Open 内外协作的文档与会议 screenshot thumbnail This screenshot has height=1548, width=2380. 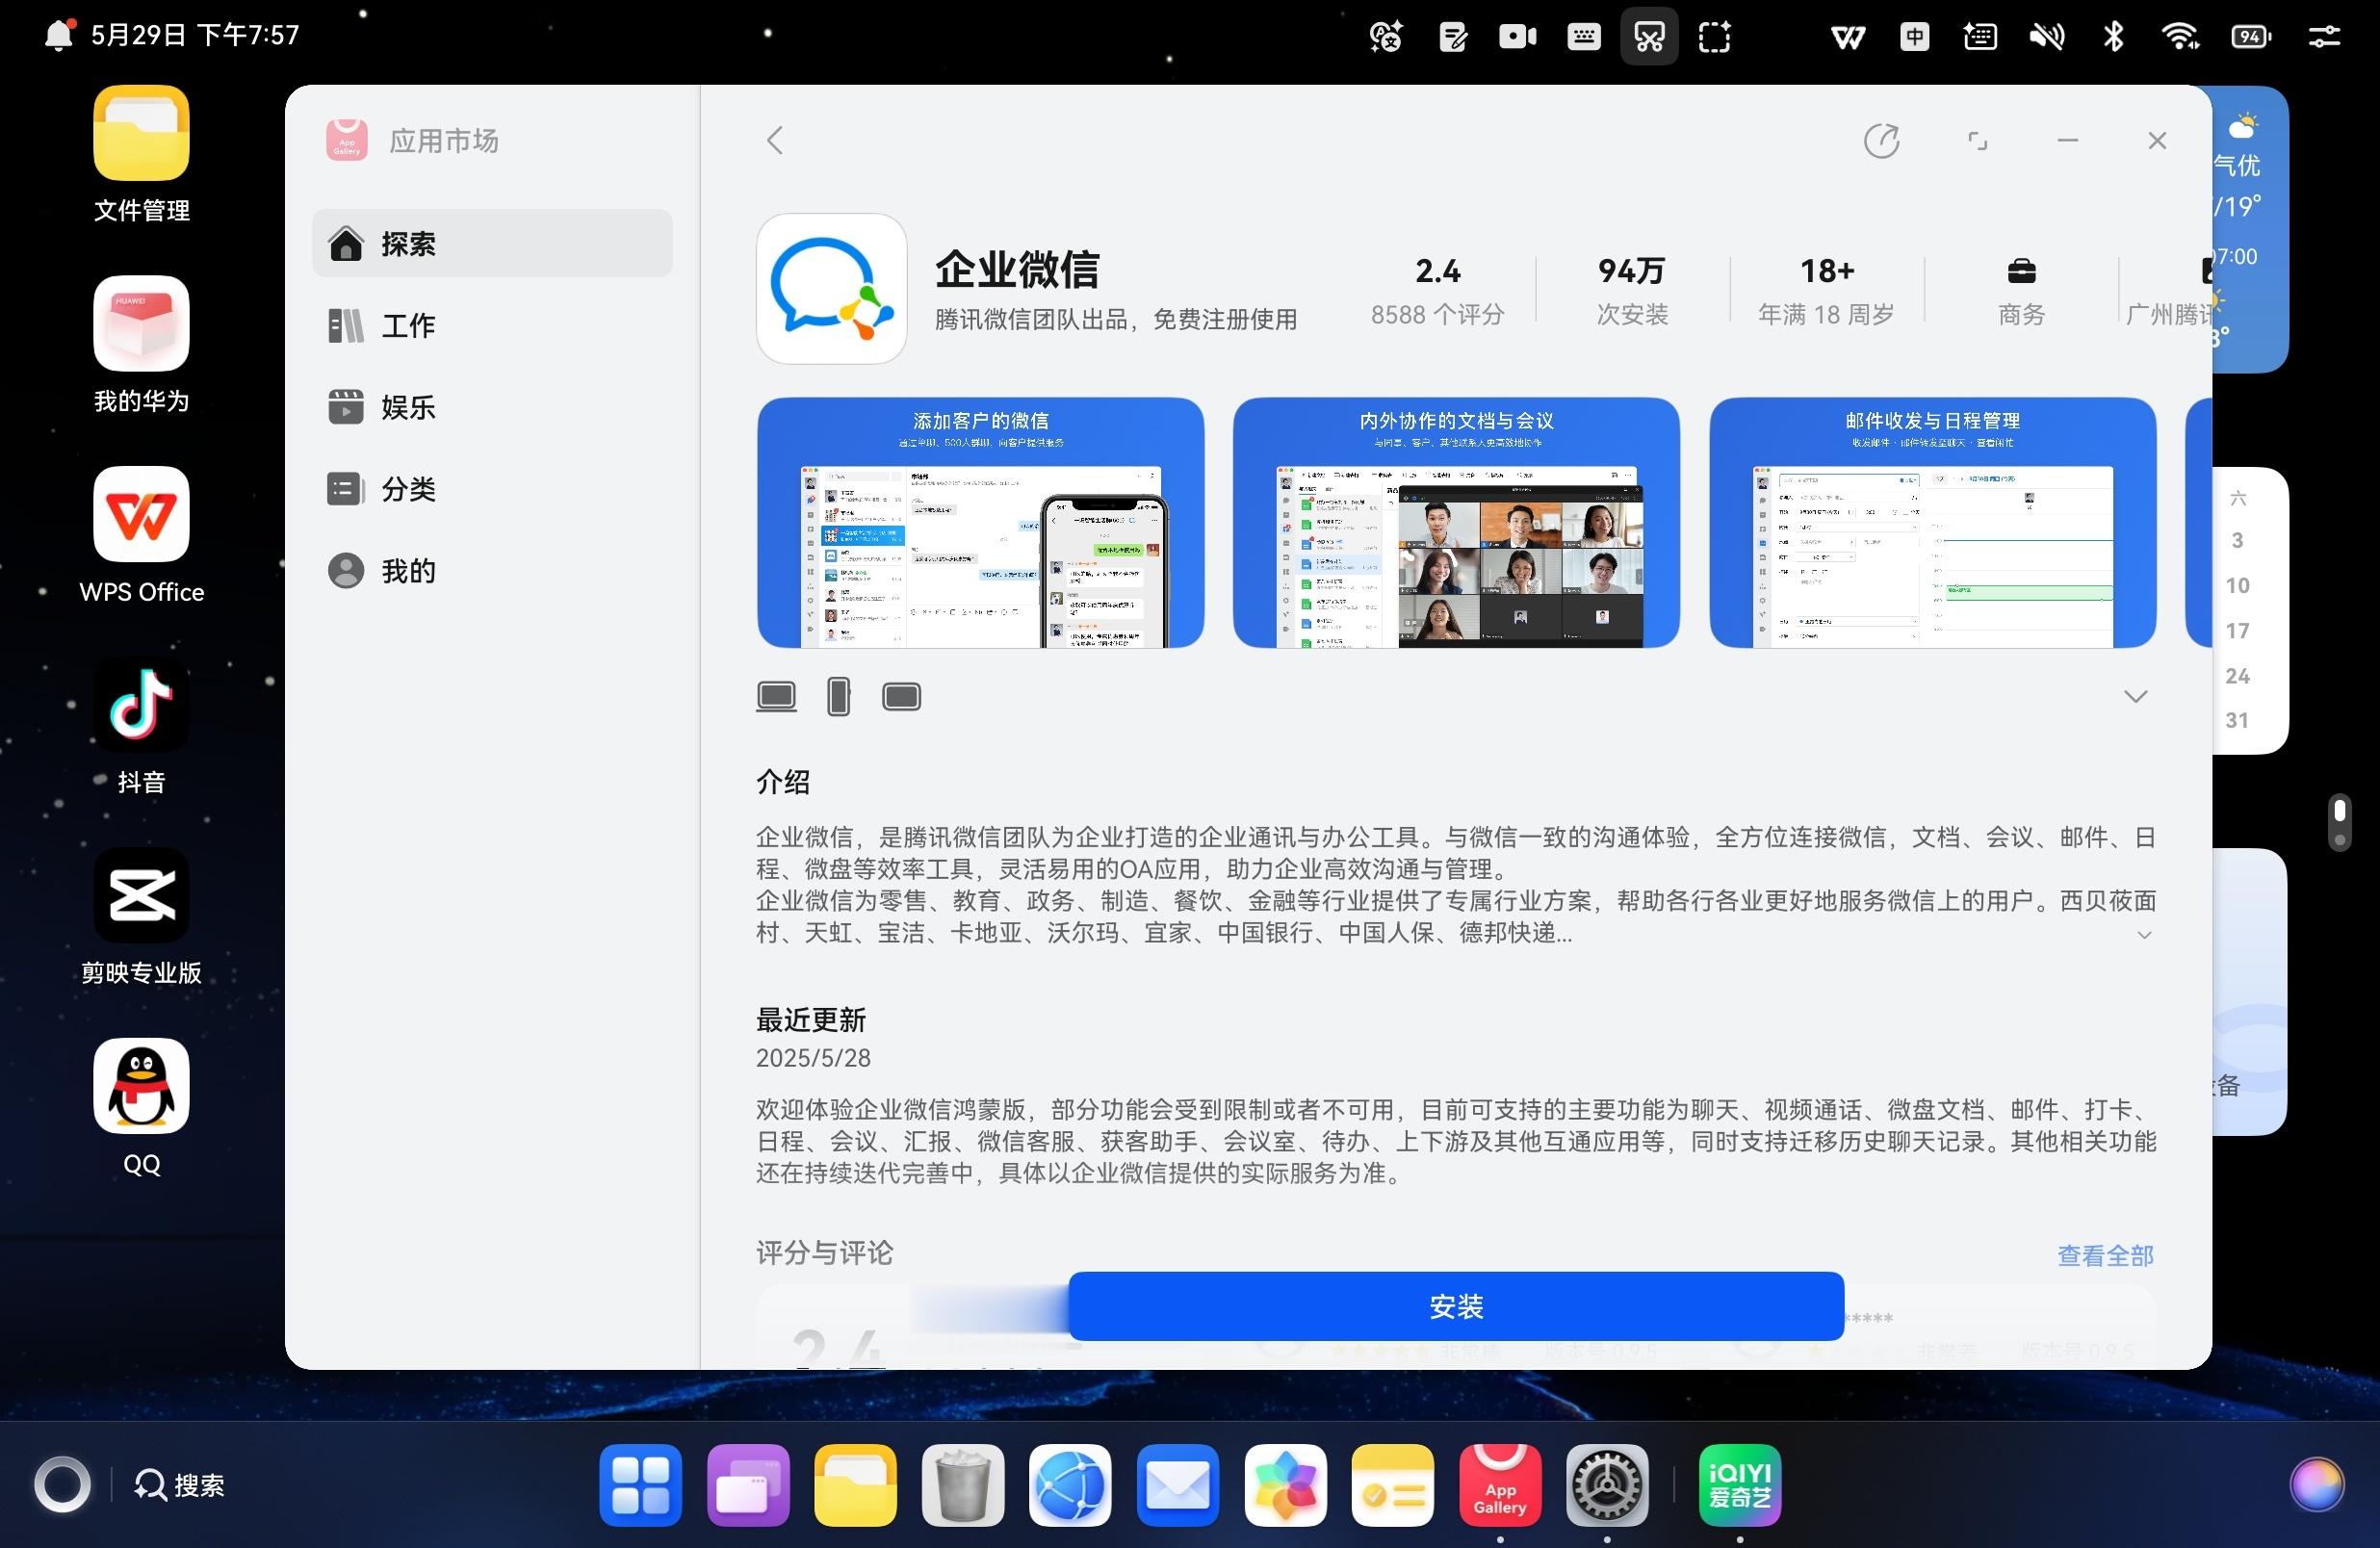pos(1456,522)
